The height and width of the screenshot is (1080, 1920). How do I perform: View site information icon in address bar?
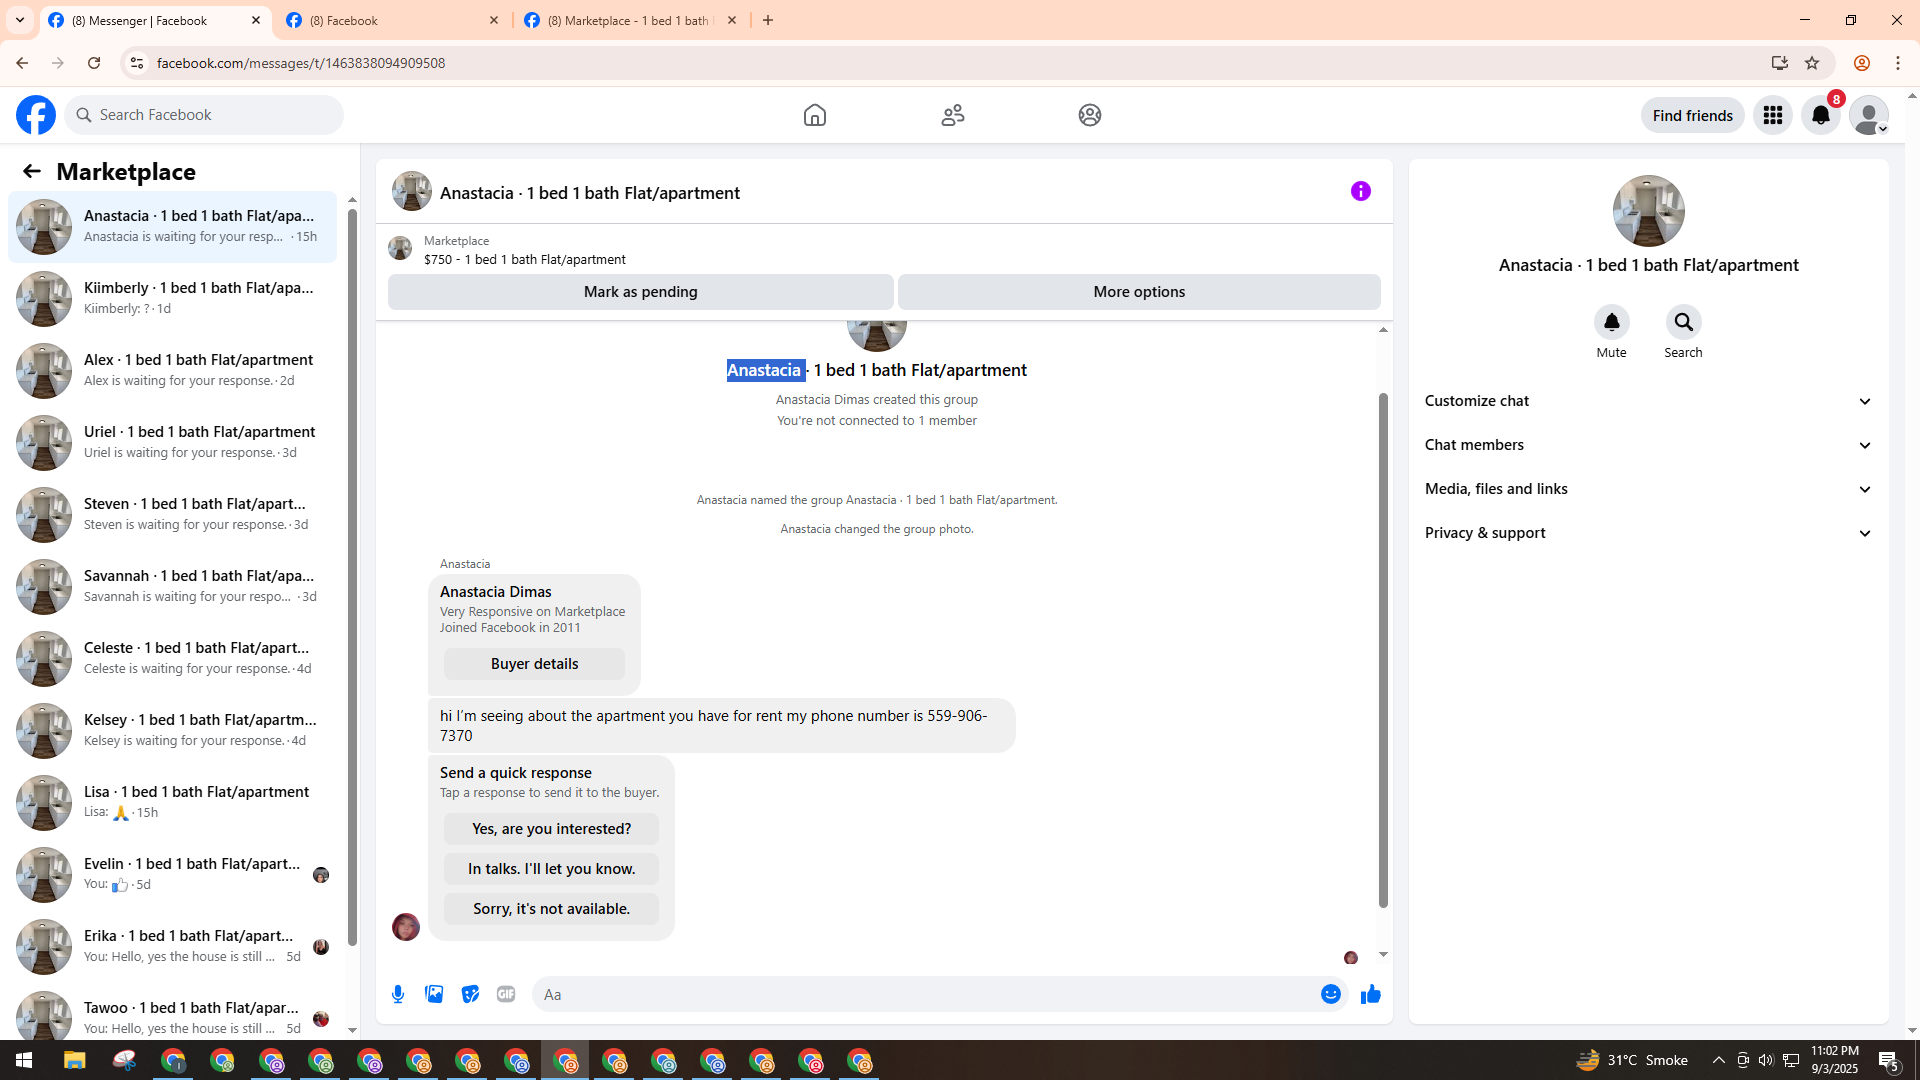[x=137, y=63]
